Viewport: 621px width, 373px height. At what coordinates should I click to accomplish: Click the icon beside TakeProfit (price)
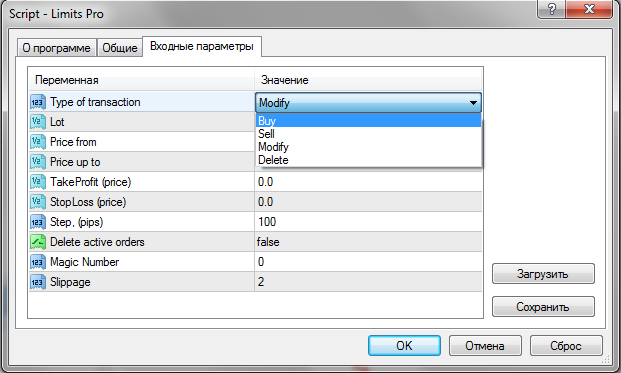[38, 182]
